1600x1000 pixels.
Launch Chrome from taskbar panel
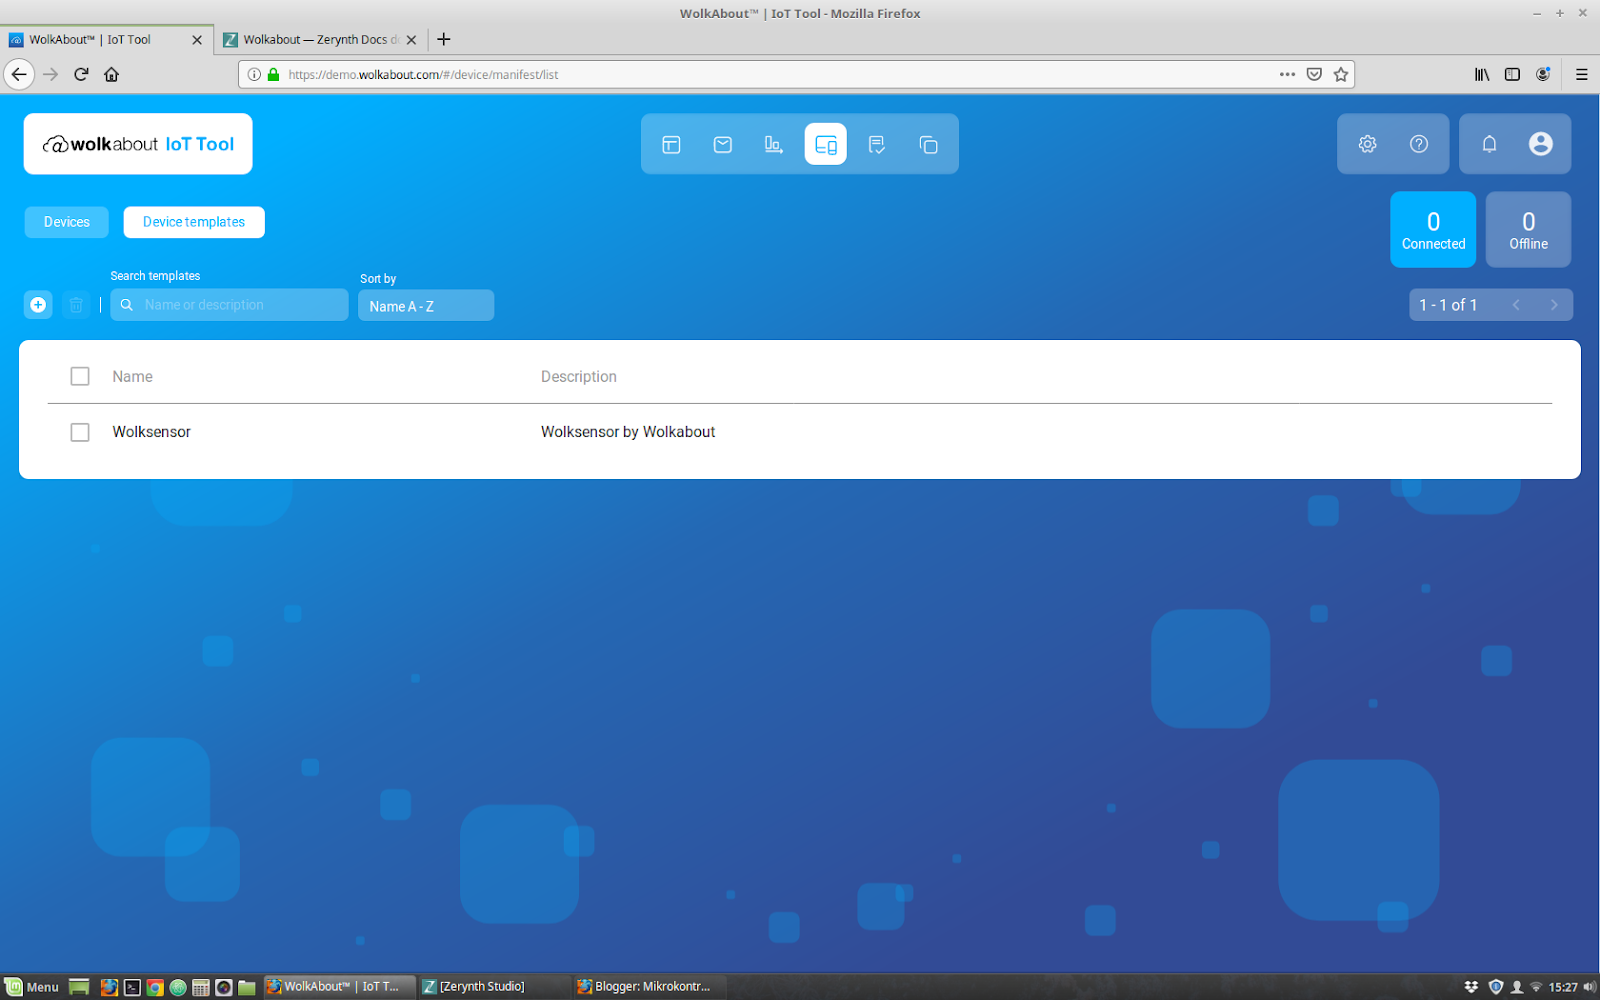click(155, 987)
